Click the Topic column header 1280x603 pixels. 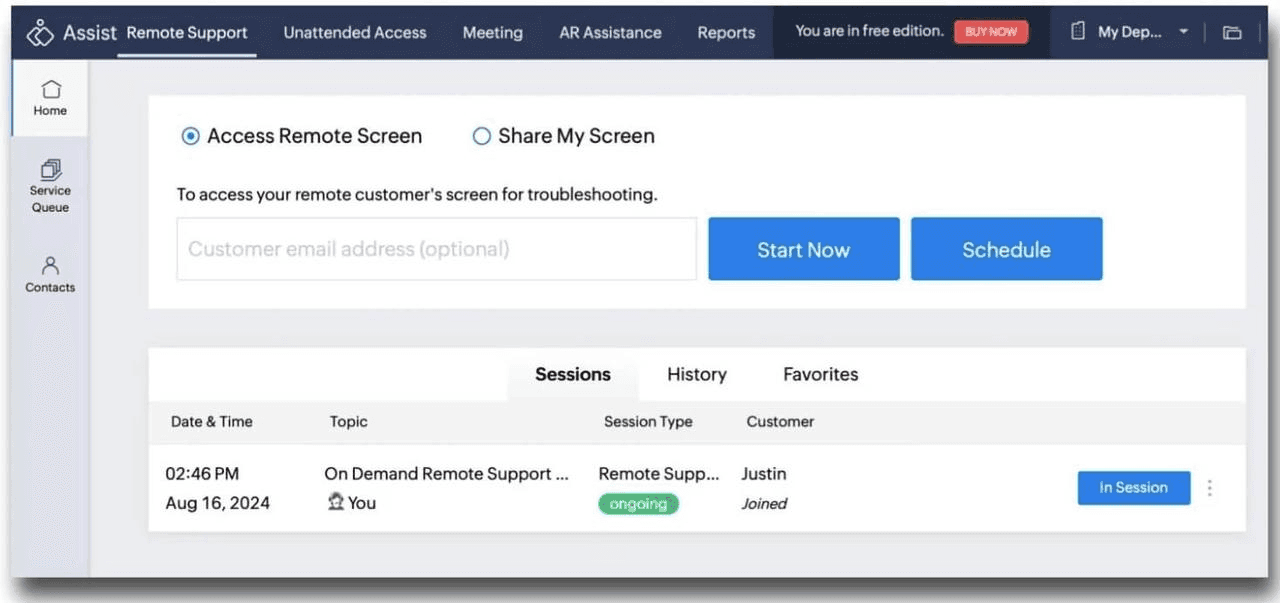point(349,422)
